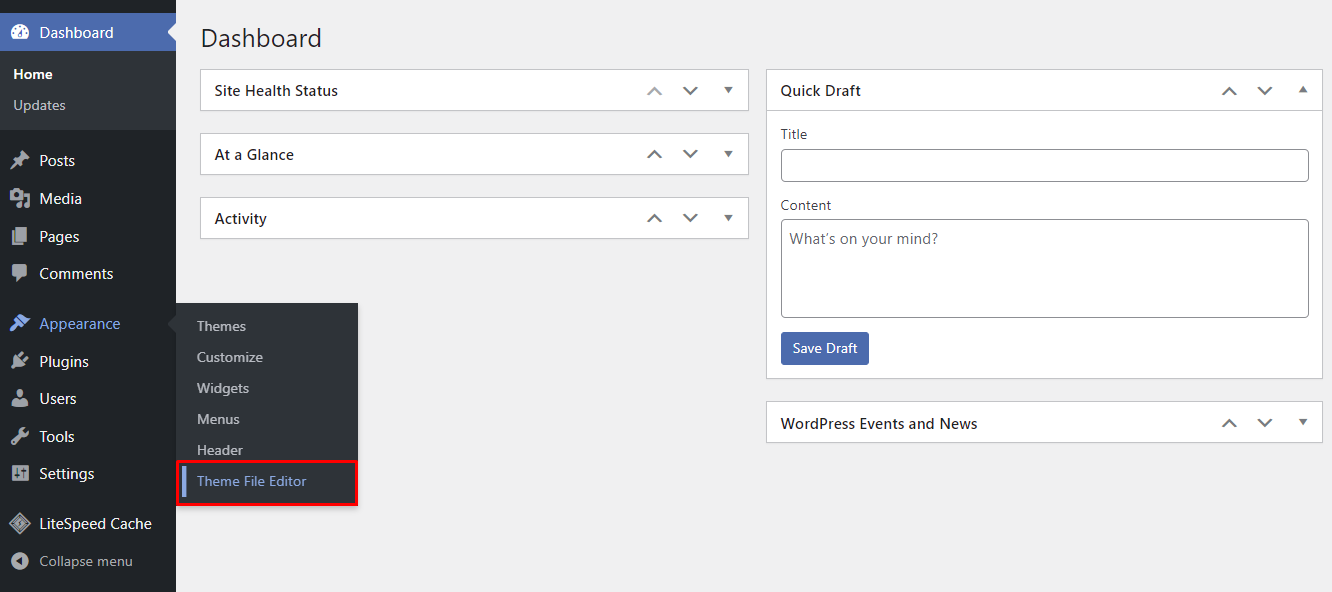Click the Save Draft button

(x=824, y=348)
